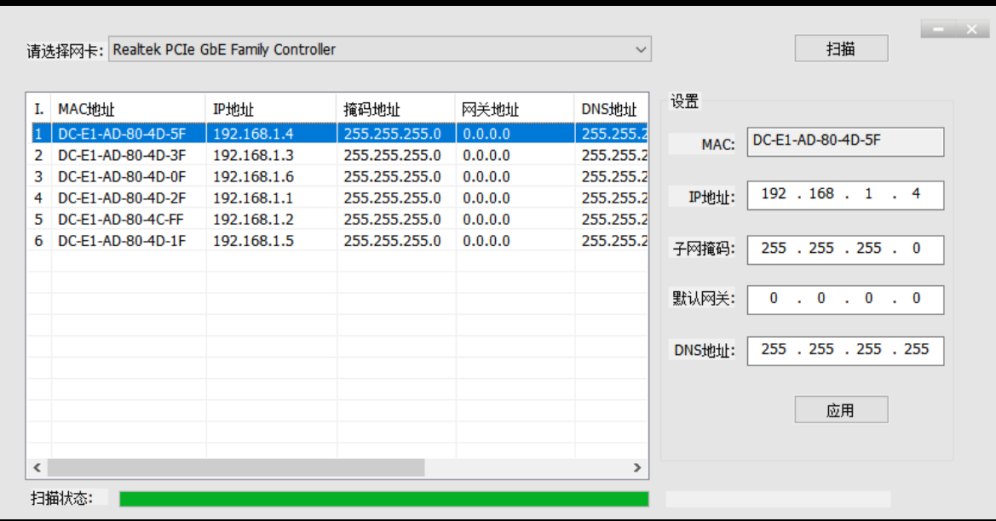Viewport: 996px width, 521px height.
Task: Select device row with IP 192.168.1.6
Action: coord(253,176)
